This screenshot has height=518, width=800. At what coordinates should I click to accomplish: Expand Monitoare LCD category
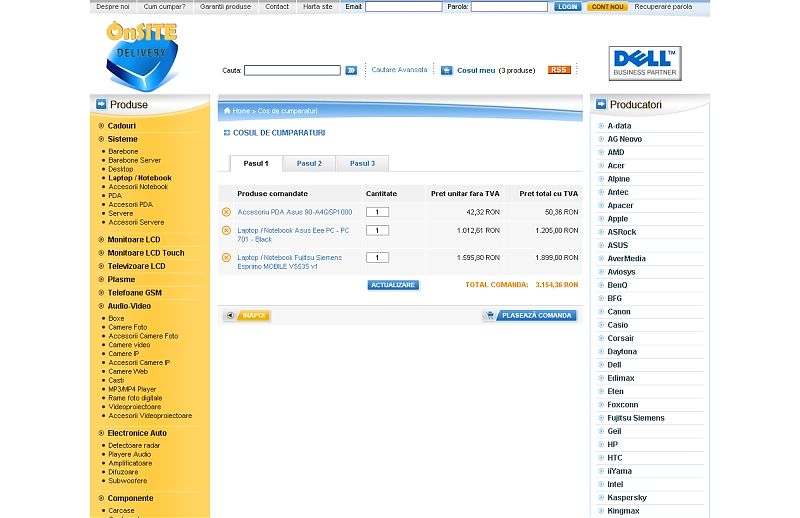[134, 239]
